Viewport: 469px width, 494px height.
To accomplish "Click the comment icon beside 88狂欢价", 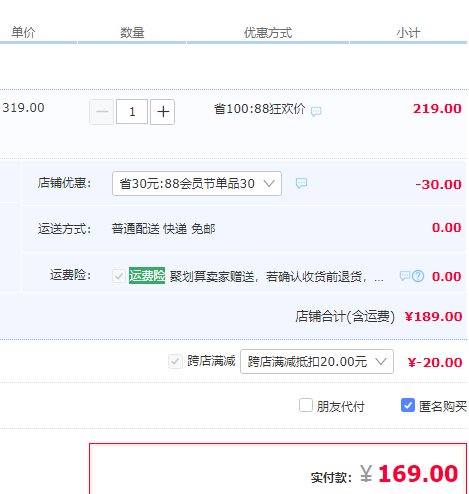I will (316, 111).
